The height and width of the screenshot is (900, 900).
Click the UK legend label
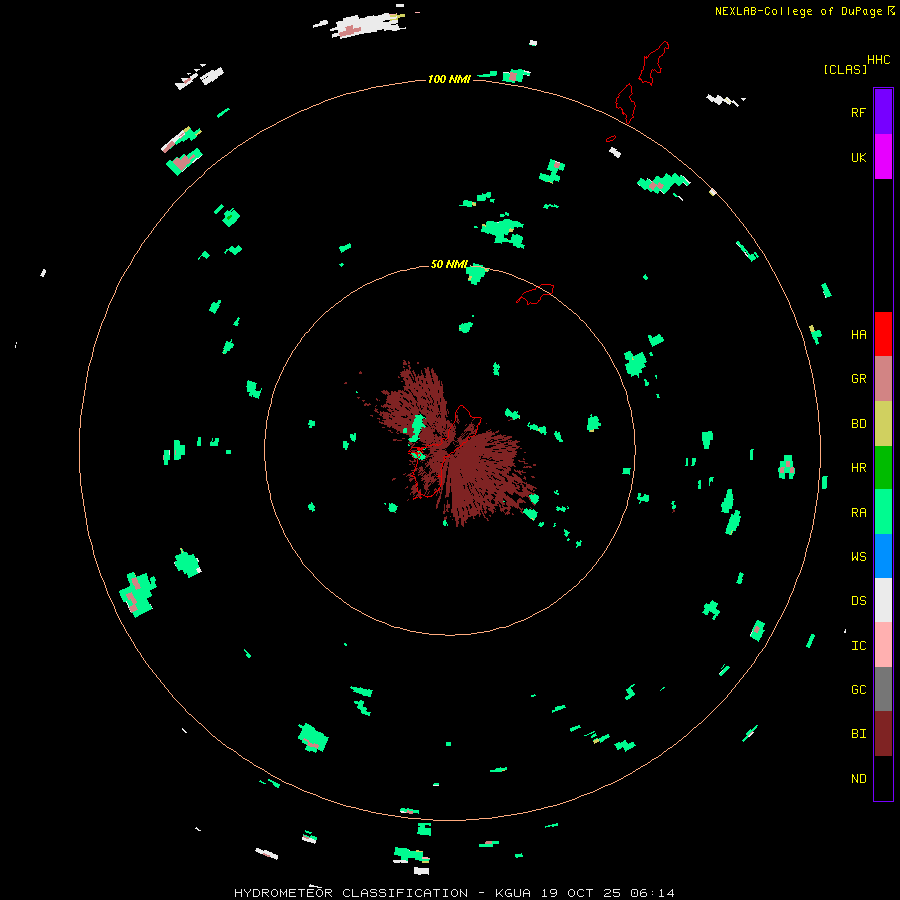coord(858,157)
